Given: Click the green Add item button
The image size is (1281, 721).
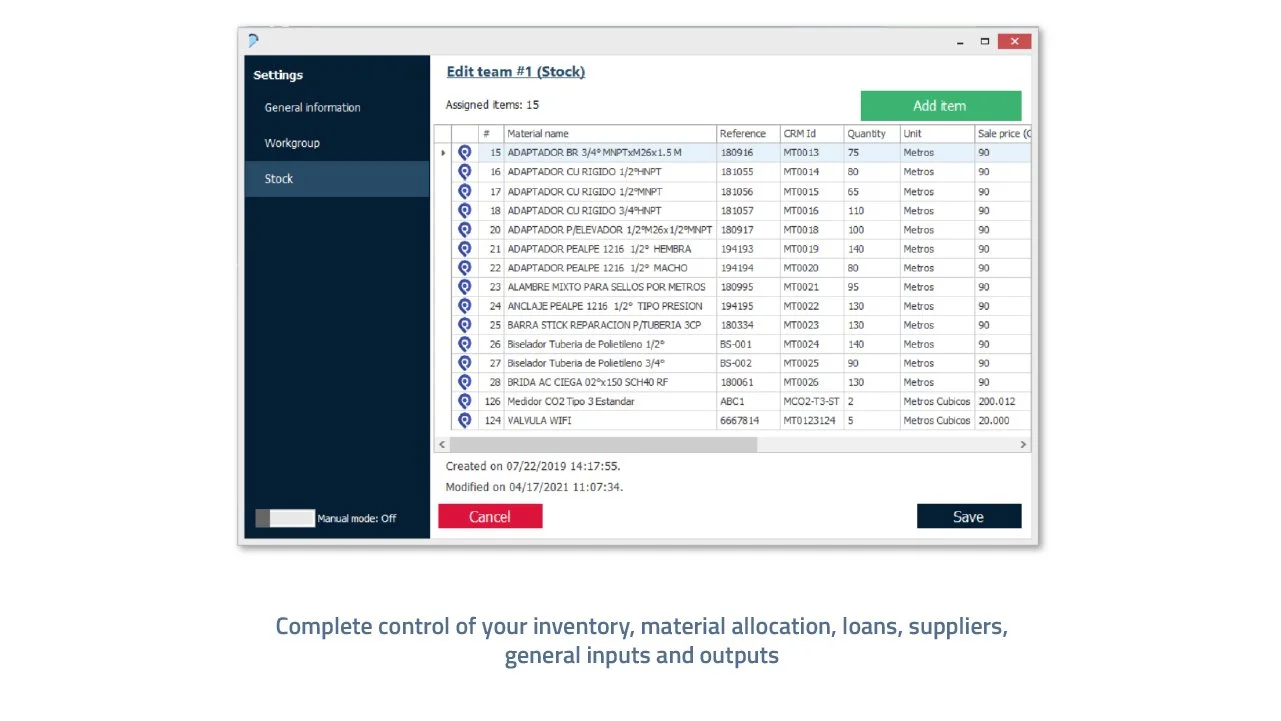Looking at the screenshot, I should [940, 106].
